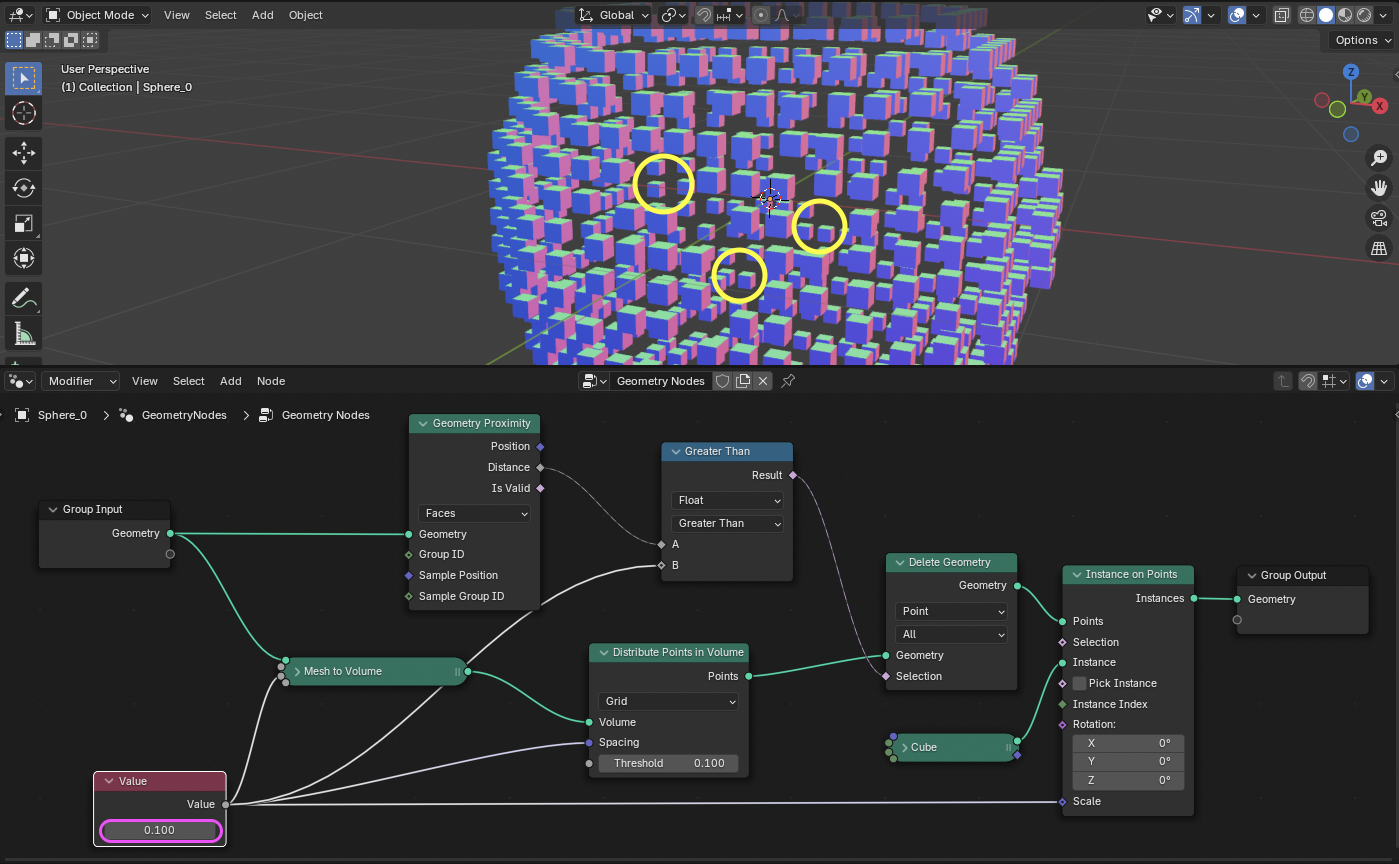The width and height of the screenshot is (1399, 864).
Task: Click the zoom magnifier gizmo in viewport
Action: pyautogui.click(x=1379, y=158)
